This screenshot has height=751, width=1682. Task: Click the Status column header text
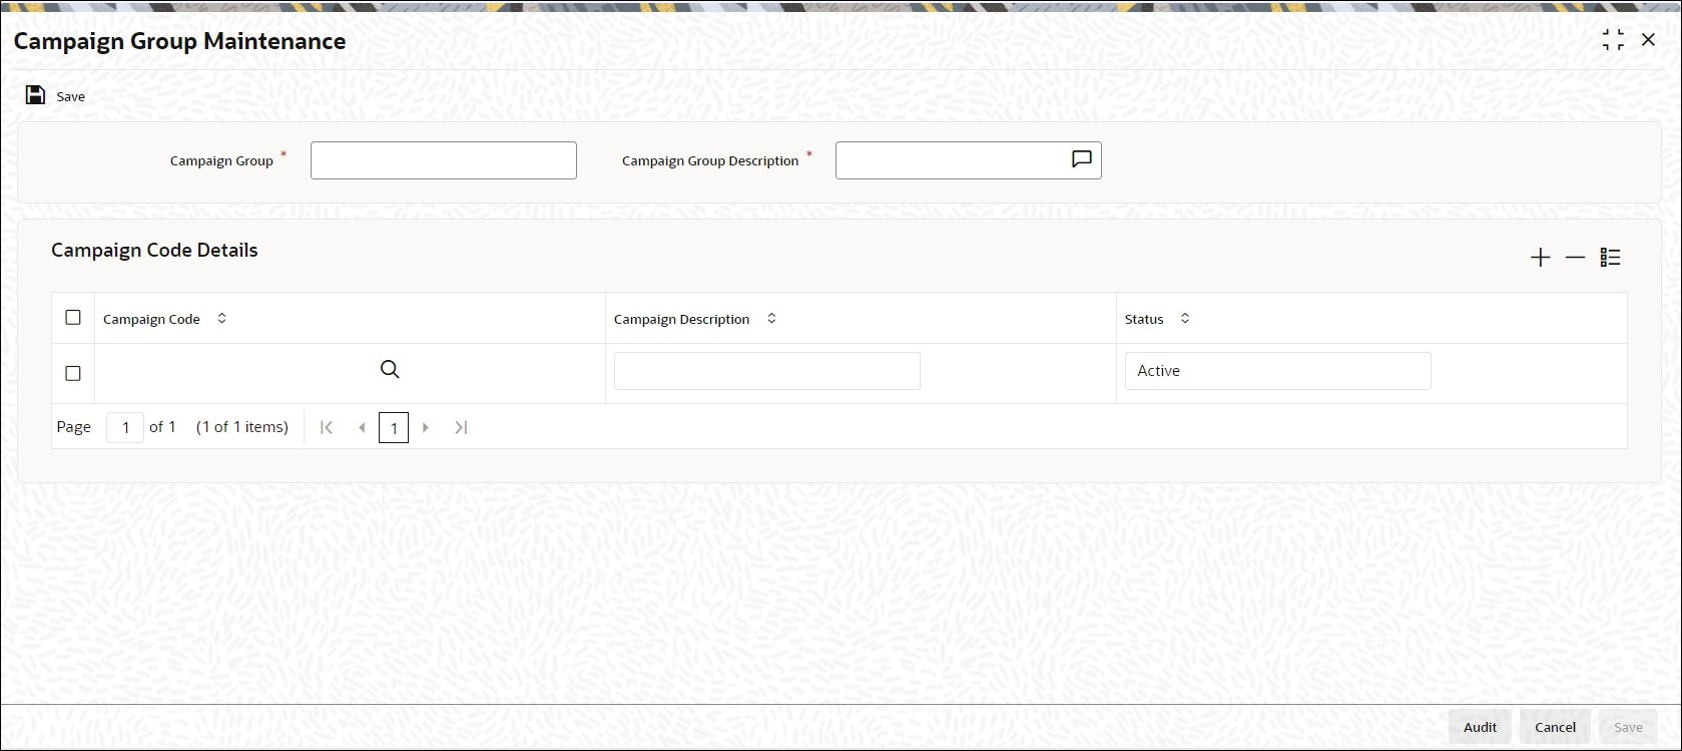click(1144, 319)
